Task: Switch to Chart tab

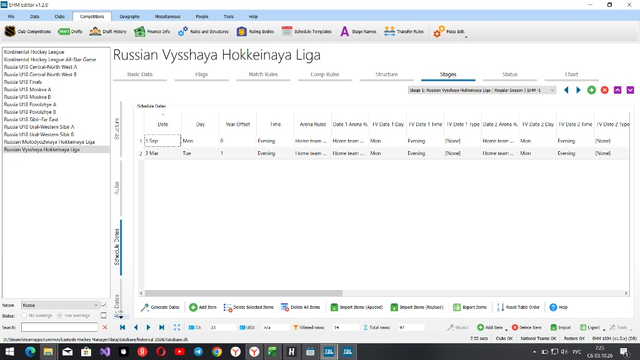Action: tap(571, 75)
